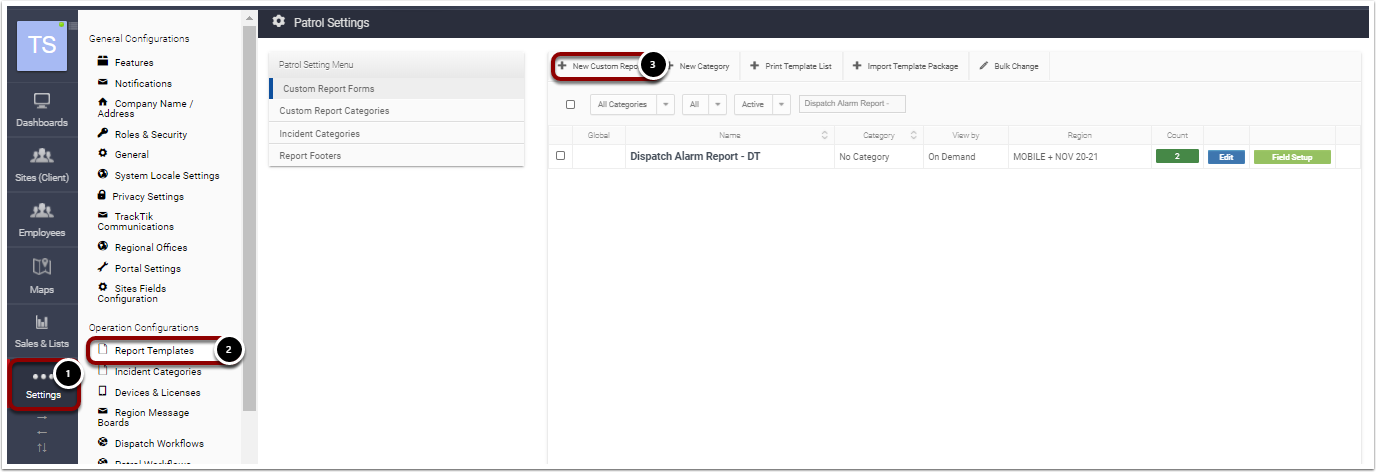Click the Dispatch Alarm Report search field

(x=852, y=104)
